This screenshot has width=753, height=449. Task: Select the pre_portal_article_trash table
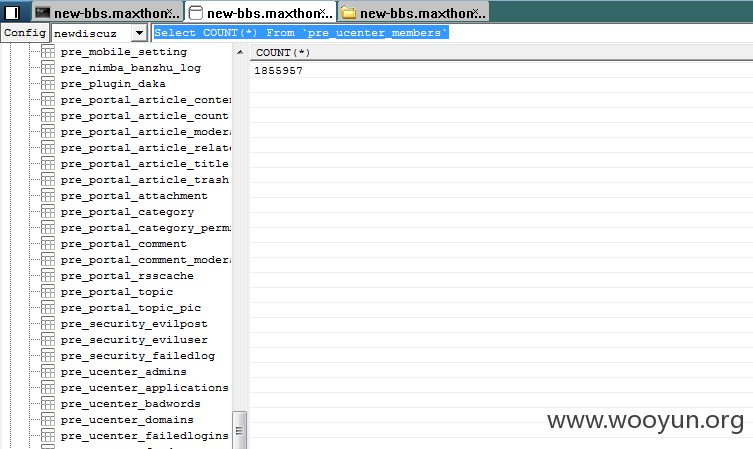coord(145,180)
